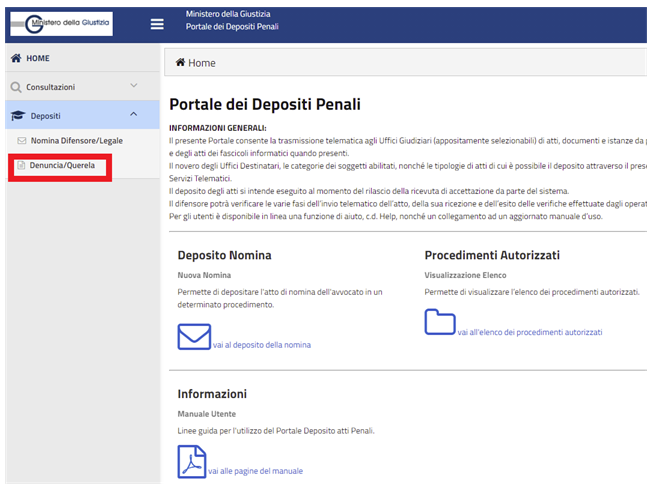Click the folder icon under Procedimenti Autorizzati
660x500 pixels.
click(x=439, y=322)
